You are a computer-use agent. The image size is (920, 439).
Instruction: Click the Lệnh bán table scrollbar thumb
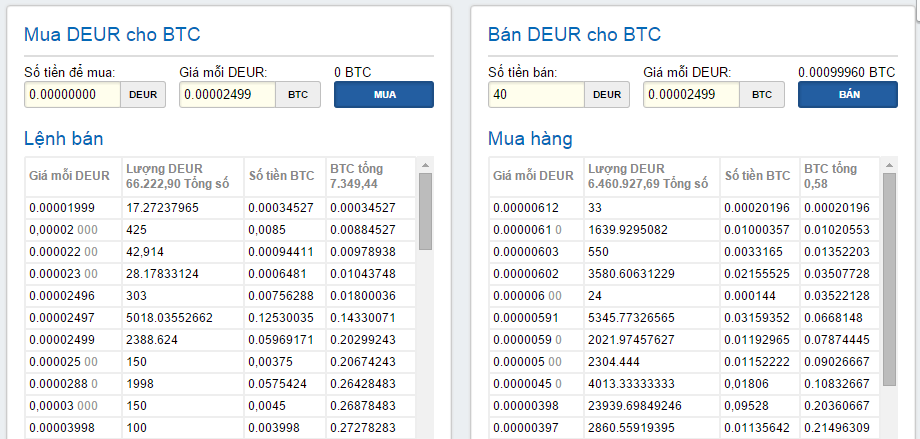pyautogui.click(x=426, y=211)
